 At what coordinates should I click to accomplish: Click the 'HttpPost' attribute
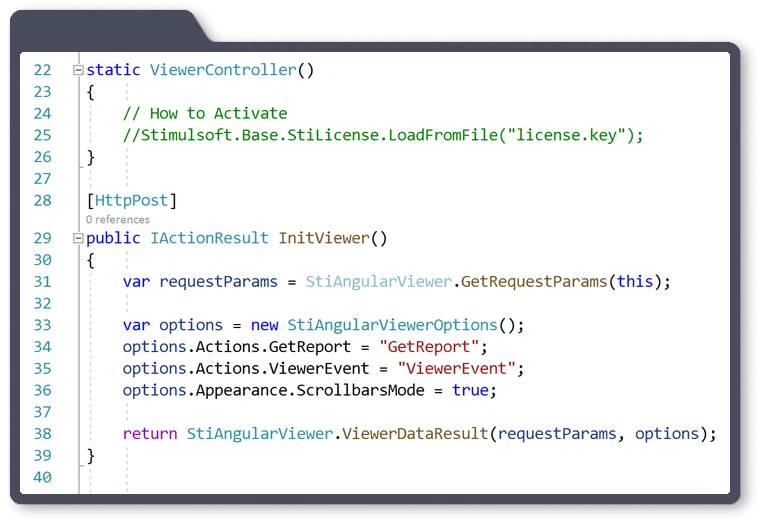tap(131, 201)
